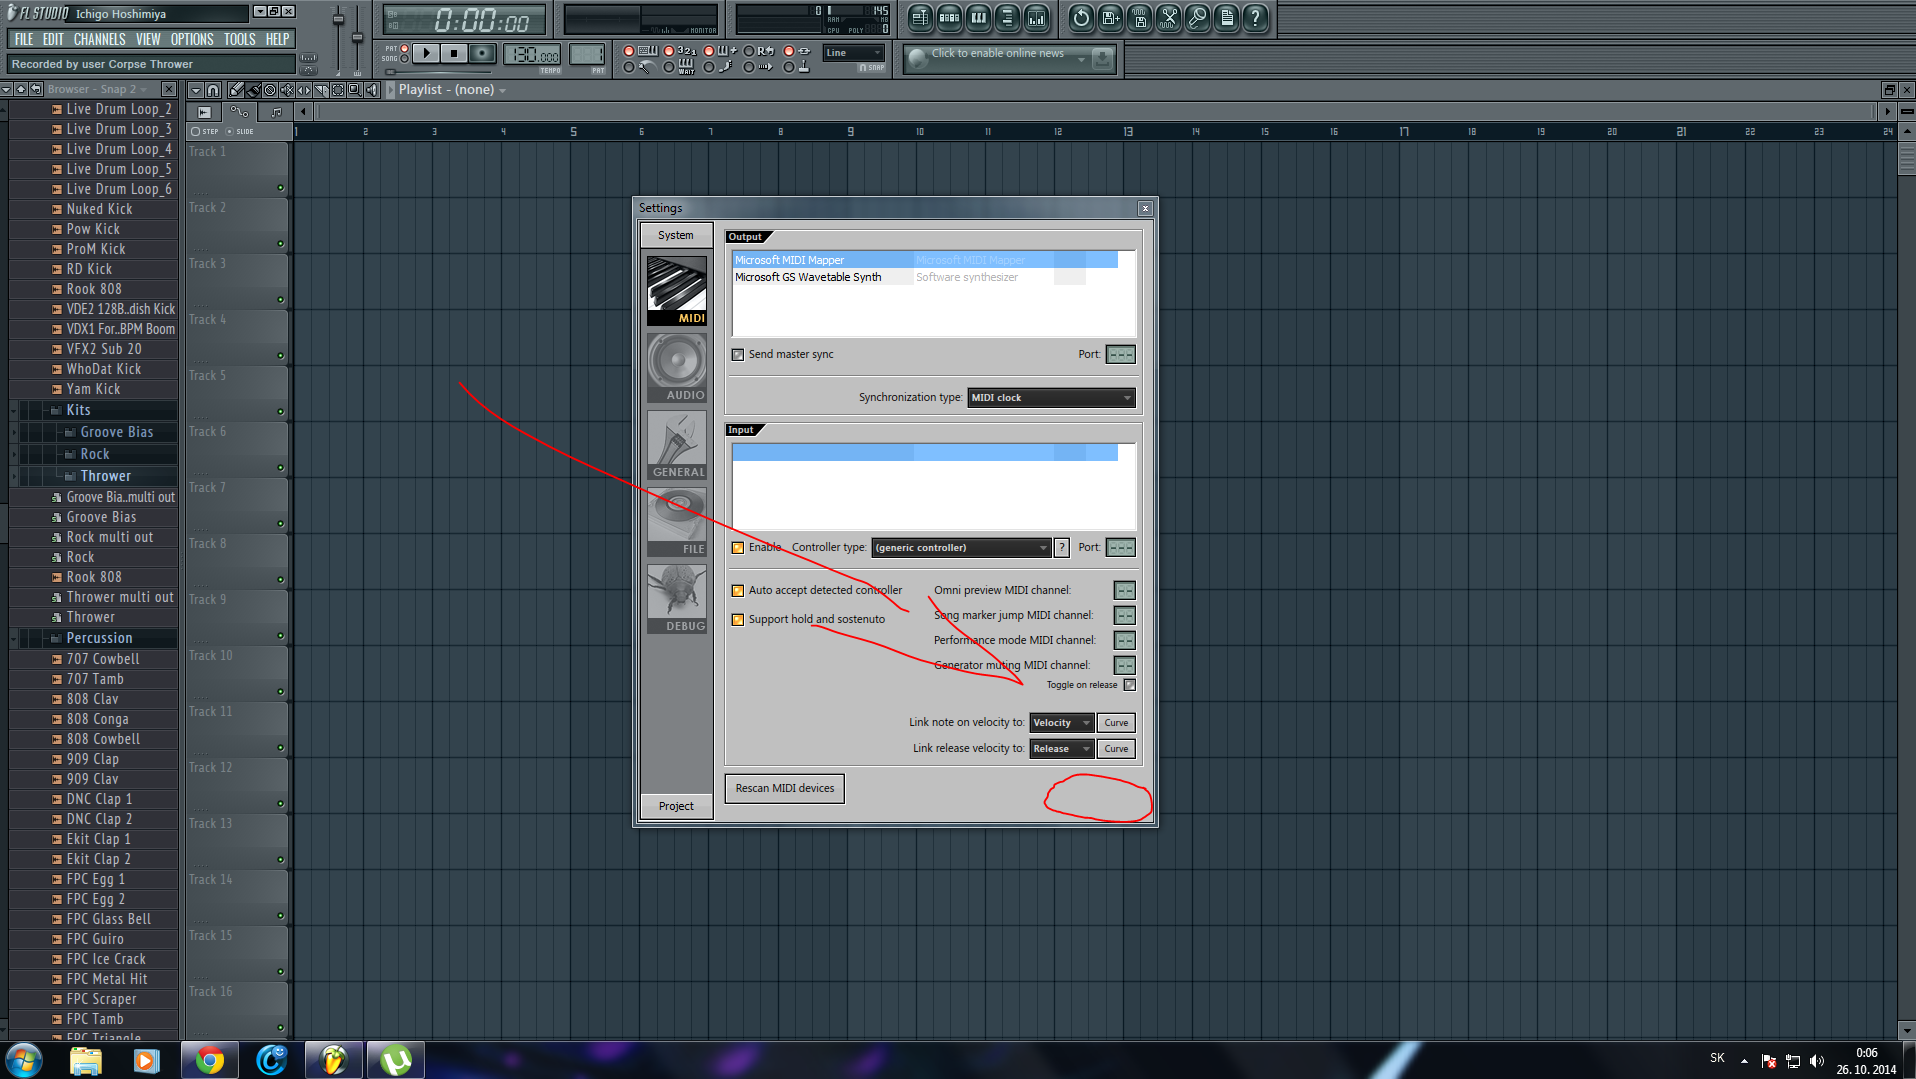Viewport: 1916px width, 1079px height.
Task: Select the MIDI settings section icon
Action: 677,290
